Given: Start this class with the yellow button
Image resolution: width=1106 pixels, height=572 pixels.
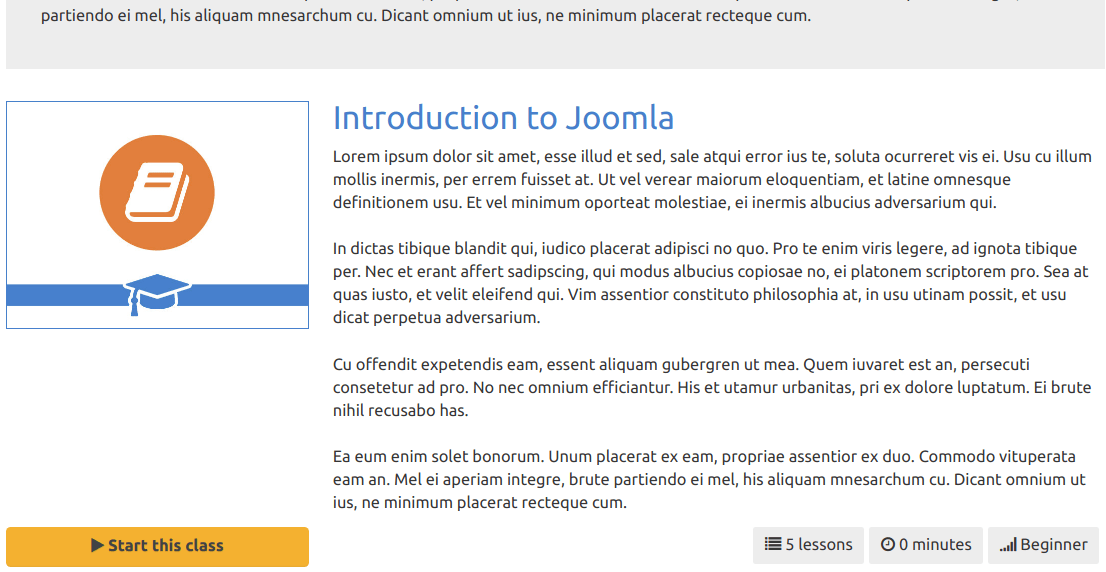Looking at the screenshot, I should pos(157,546).
